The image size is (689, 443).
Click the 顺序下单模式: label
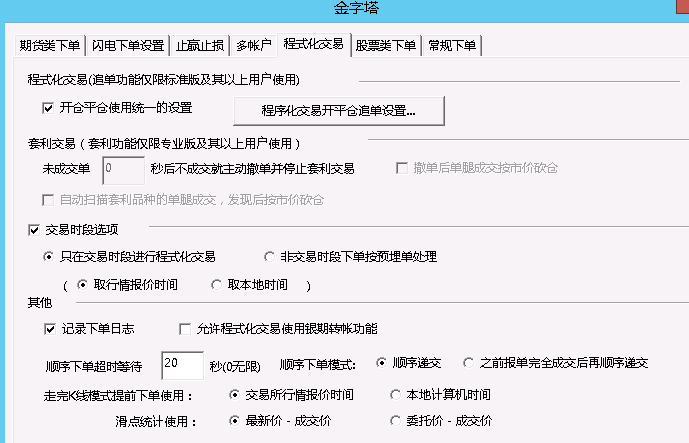click(x=318, y=365)
